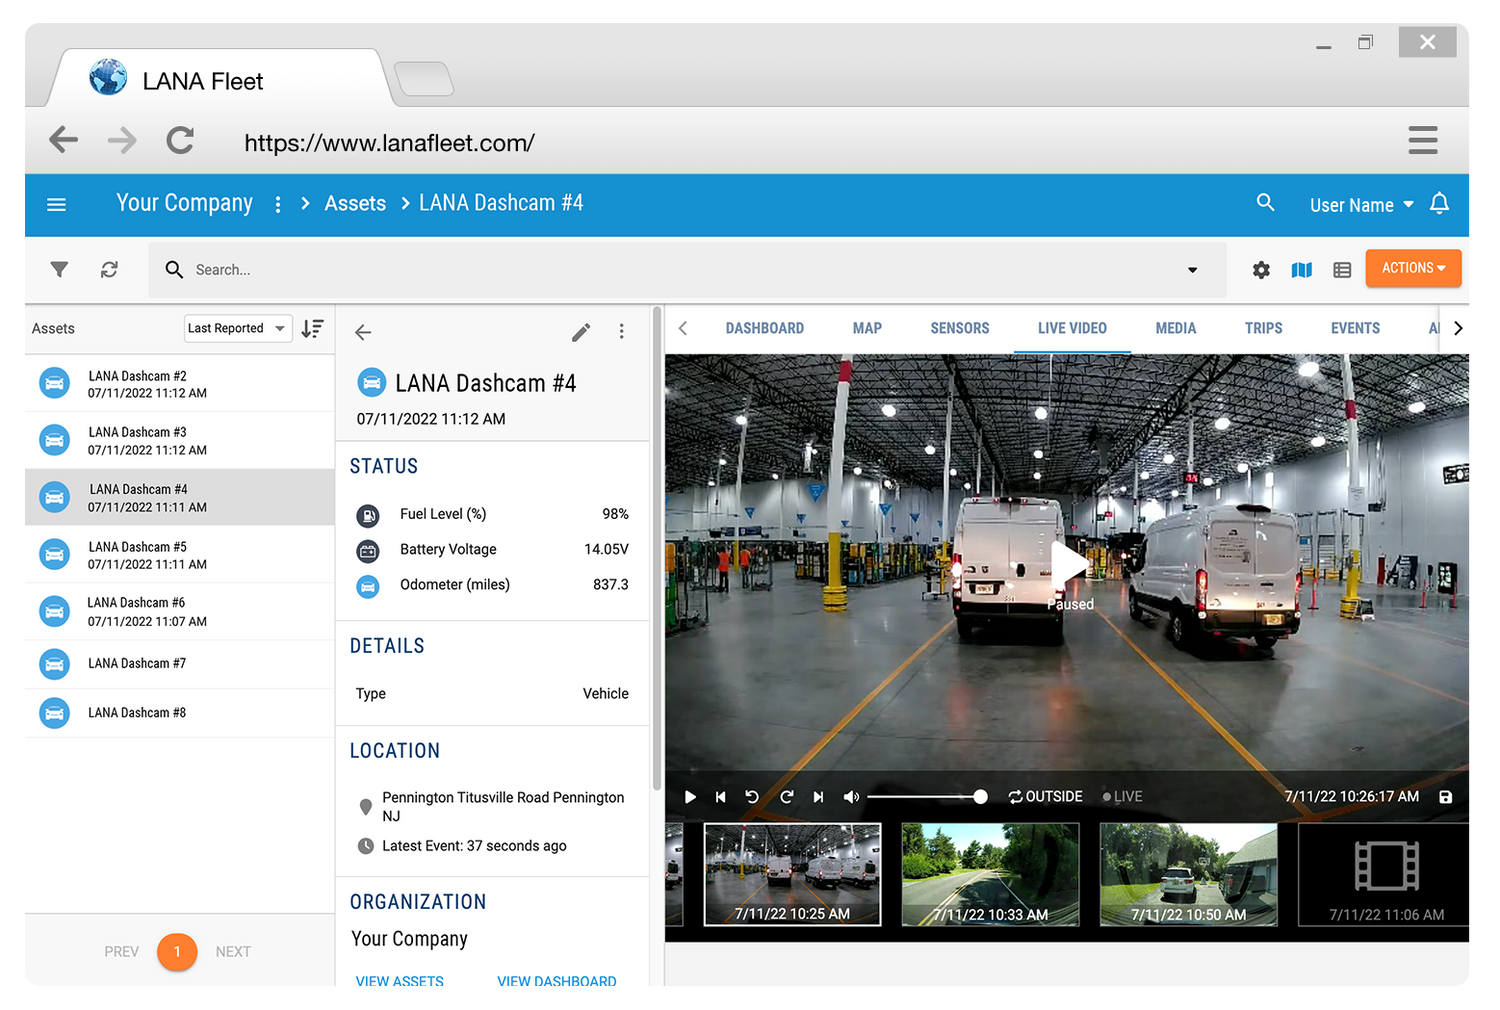Save the video clip with disk icon

(1445, 797)
